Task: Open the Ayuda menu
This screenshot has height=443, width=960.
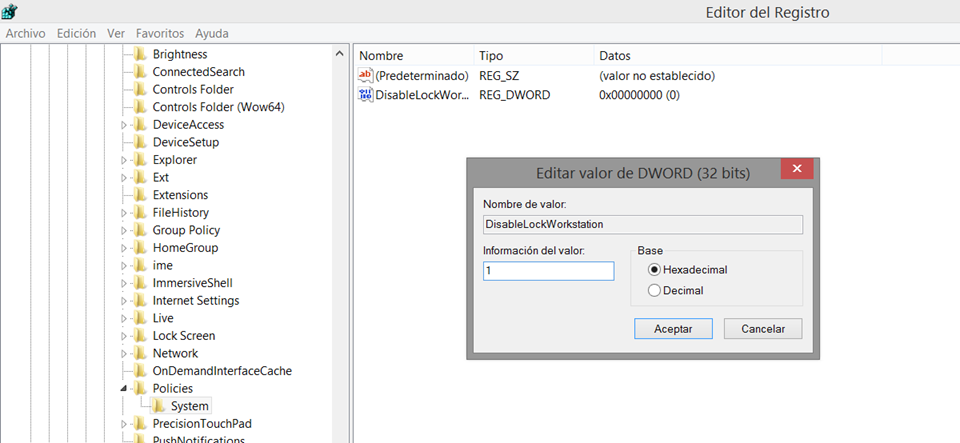Action: (212, 33)
